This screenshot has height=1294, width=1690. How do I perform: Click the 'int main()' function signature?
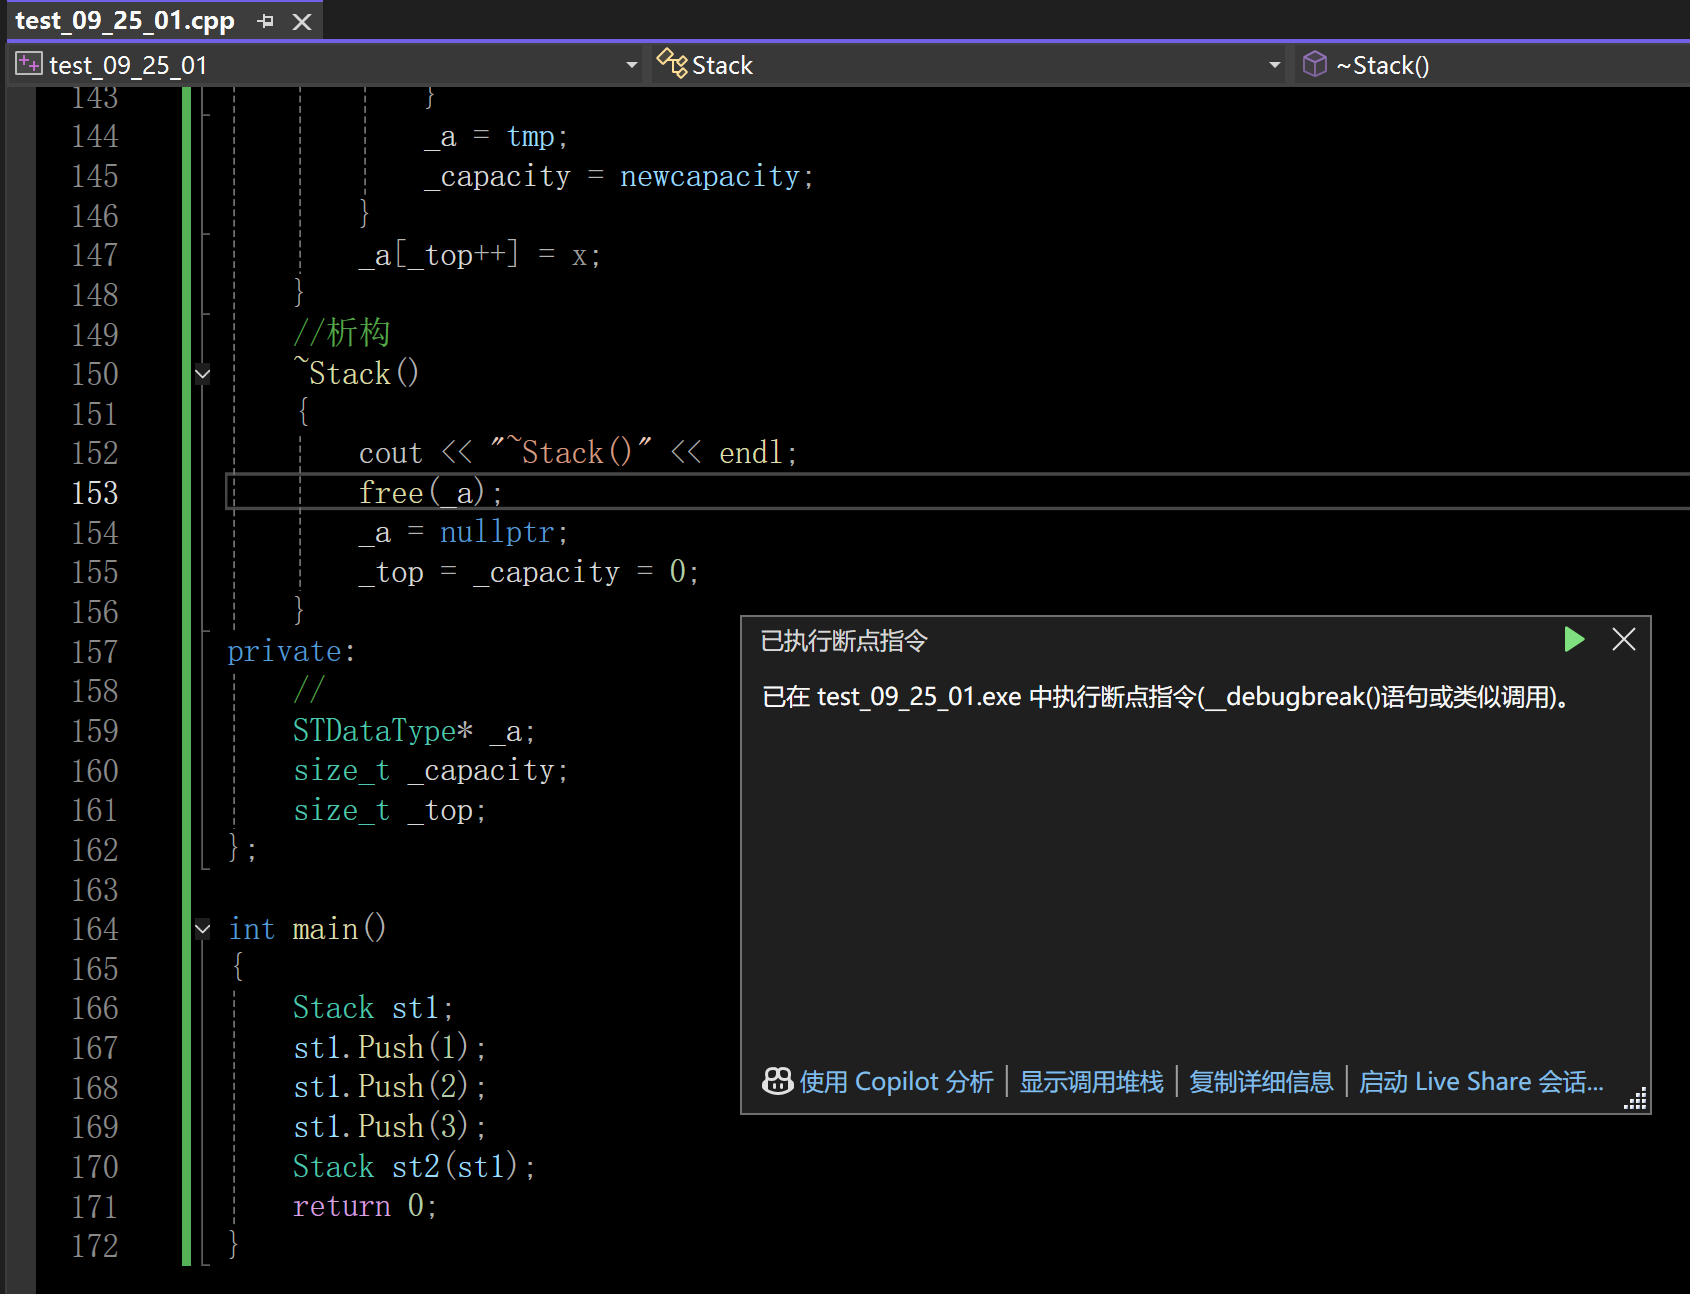[307, 929]
